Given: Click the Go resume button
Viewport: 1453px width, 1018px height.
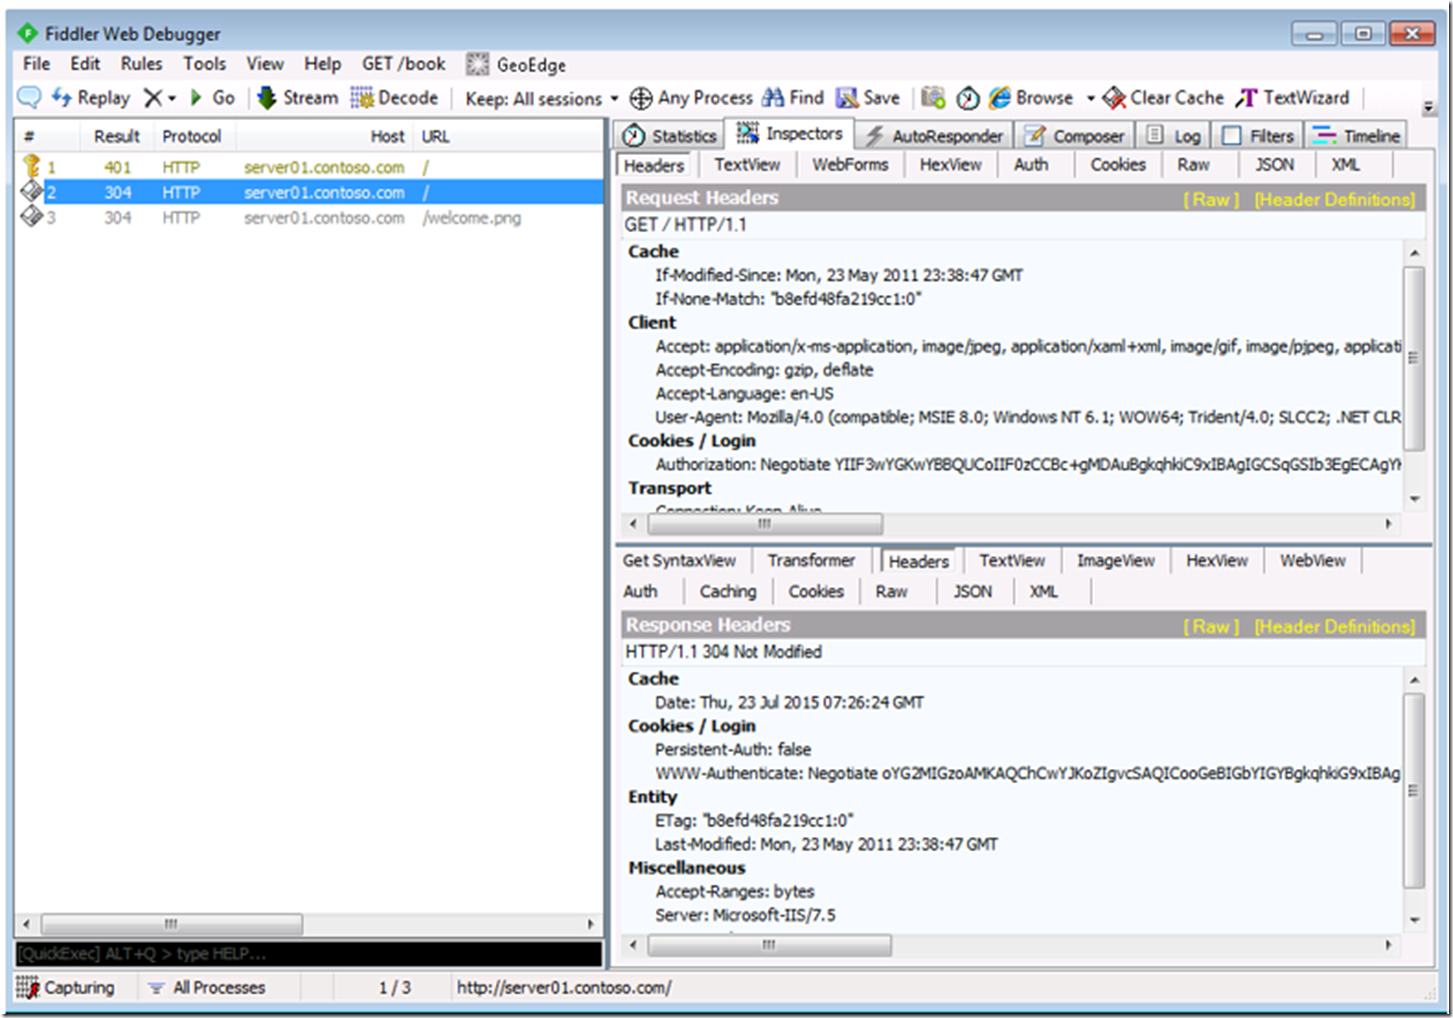Looking at the screenshot, I should tap(212, 98).
